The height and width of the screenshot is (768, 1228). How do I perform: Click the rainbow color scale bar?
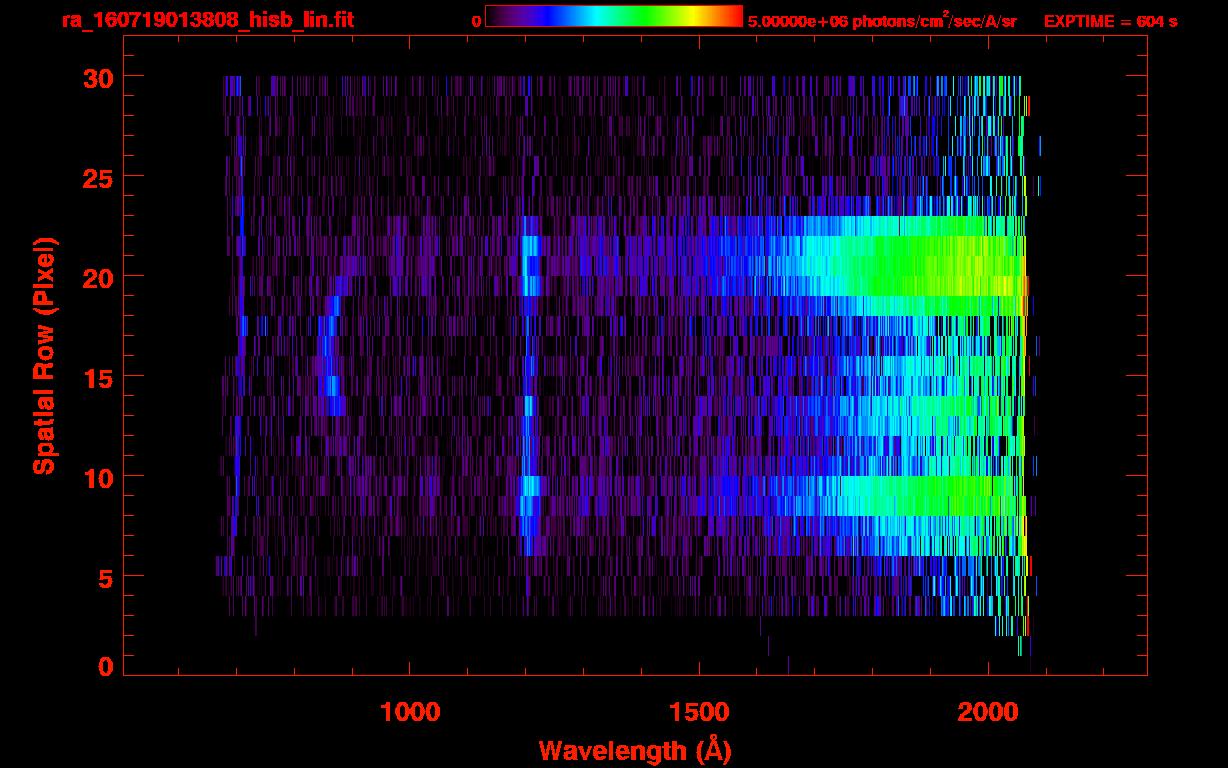(x=613, y=16)
